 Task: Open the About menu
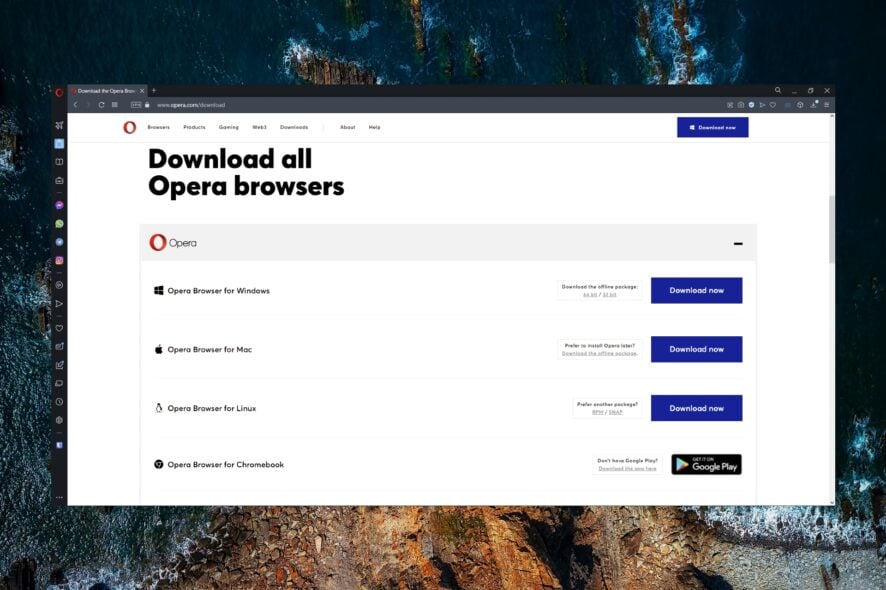pos(348,127)
